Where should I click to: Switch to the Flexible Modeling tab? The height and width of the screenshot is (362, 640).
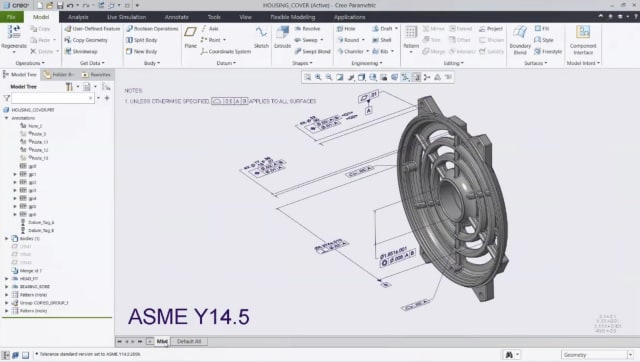pos(292,17)
